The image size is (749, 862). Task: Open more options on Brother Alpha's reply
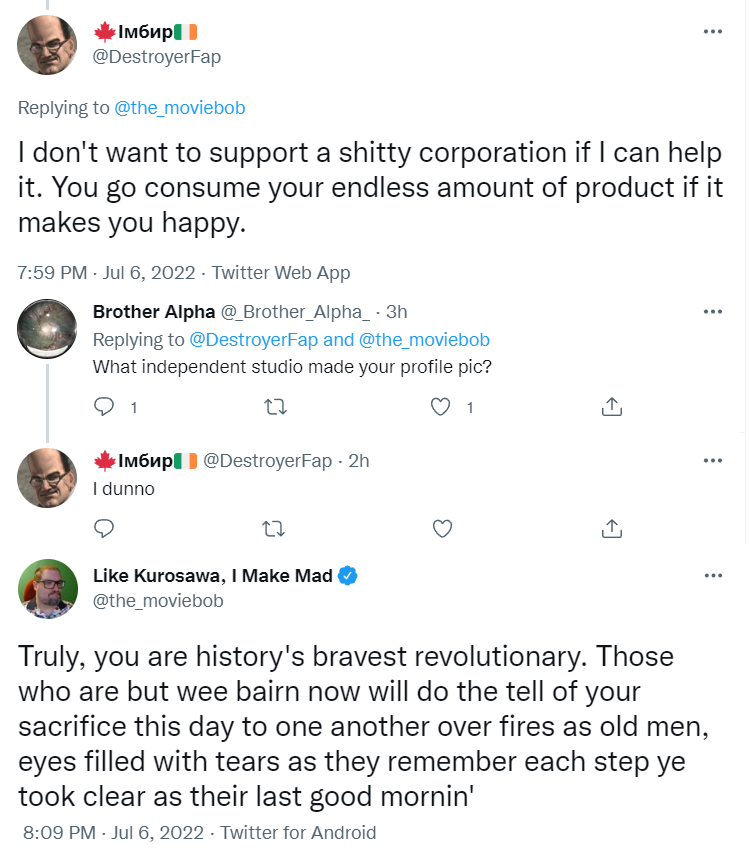point(712,312)
